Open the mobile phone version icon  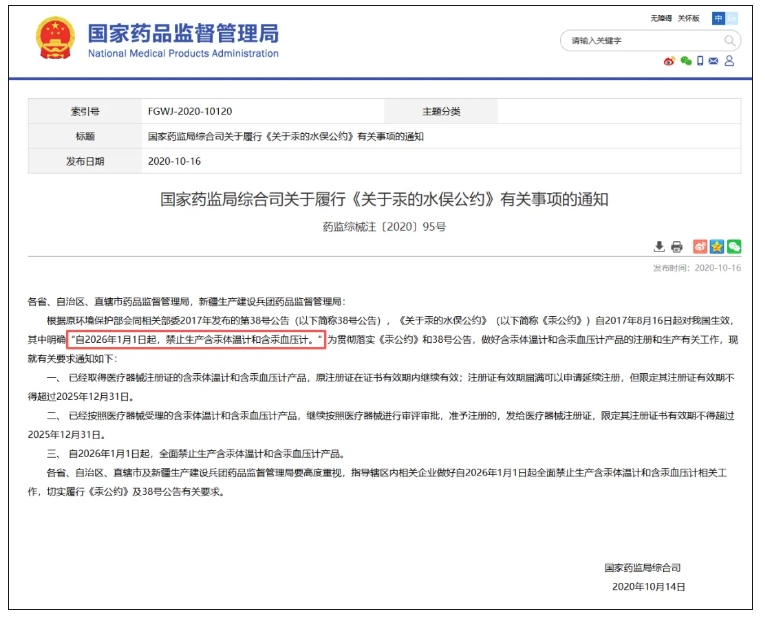(x=700, y=61)
